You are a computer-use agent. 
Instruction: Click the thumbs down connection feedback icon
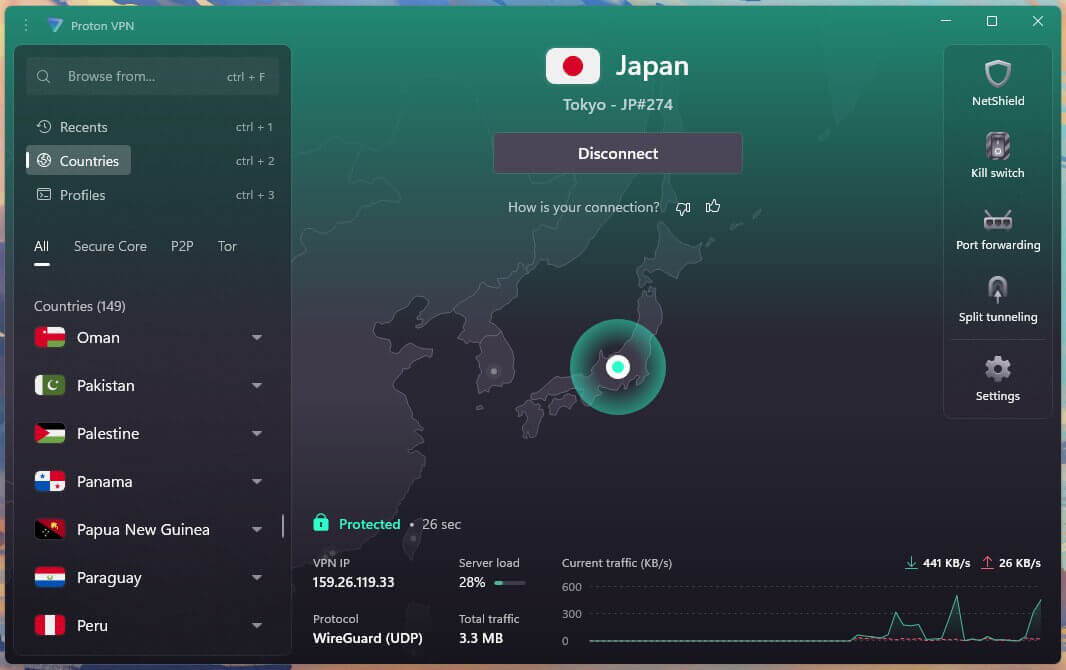[683, 208]
